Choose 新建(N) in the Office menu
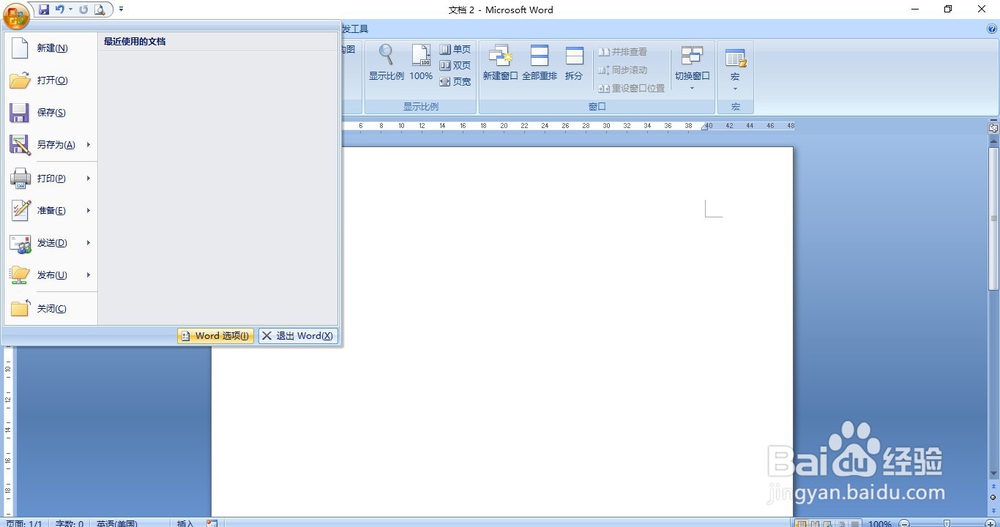Image resolution: width=1000 pixels, height=527 pixels. (51, 48)
